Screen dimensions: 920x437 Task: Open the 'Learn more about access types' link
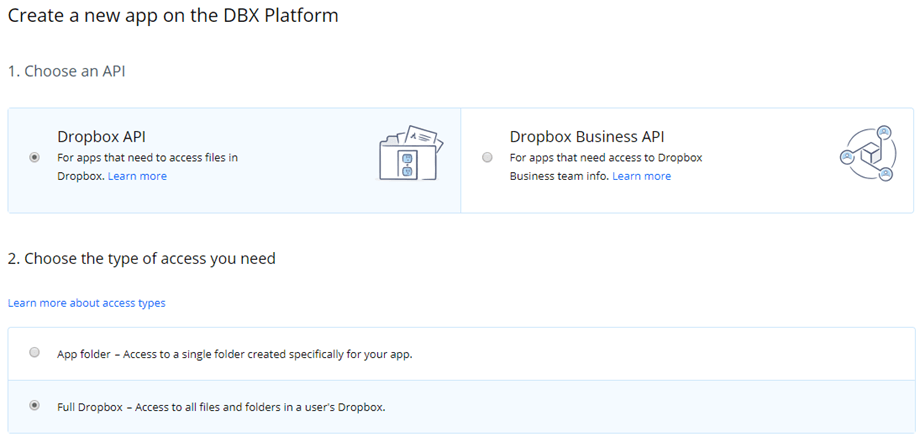pos(87,303)
